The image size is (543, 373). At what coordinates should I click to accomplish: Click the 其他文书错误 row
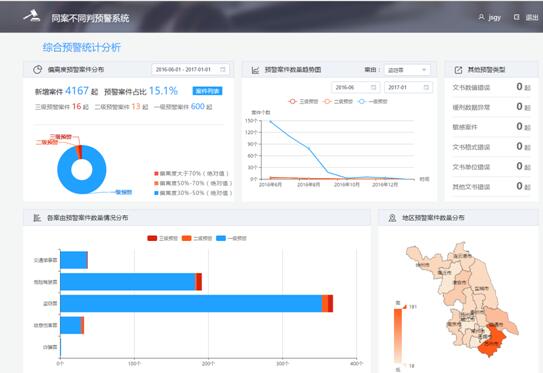click(x=491, y=187)
